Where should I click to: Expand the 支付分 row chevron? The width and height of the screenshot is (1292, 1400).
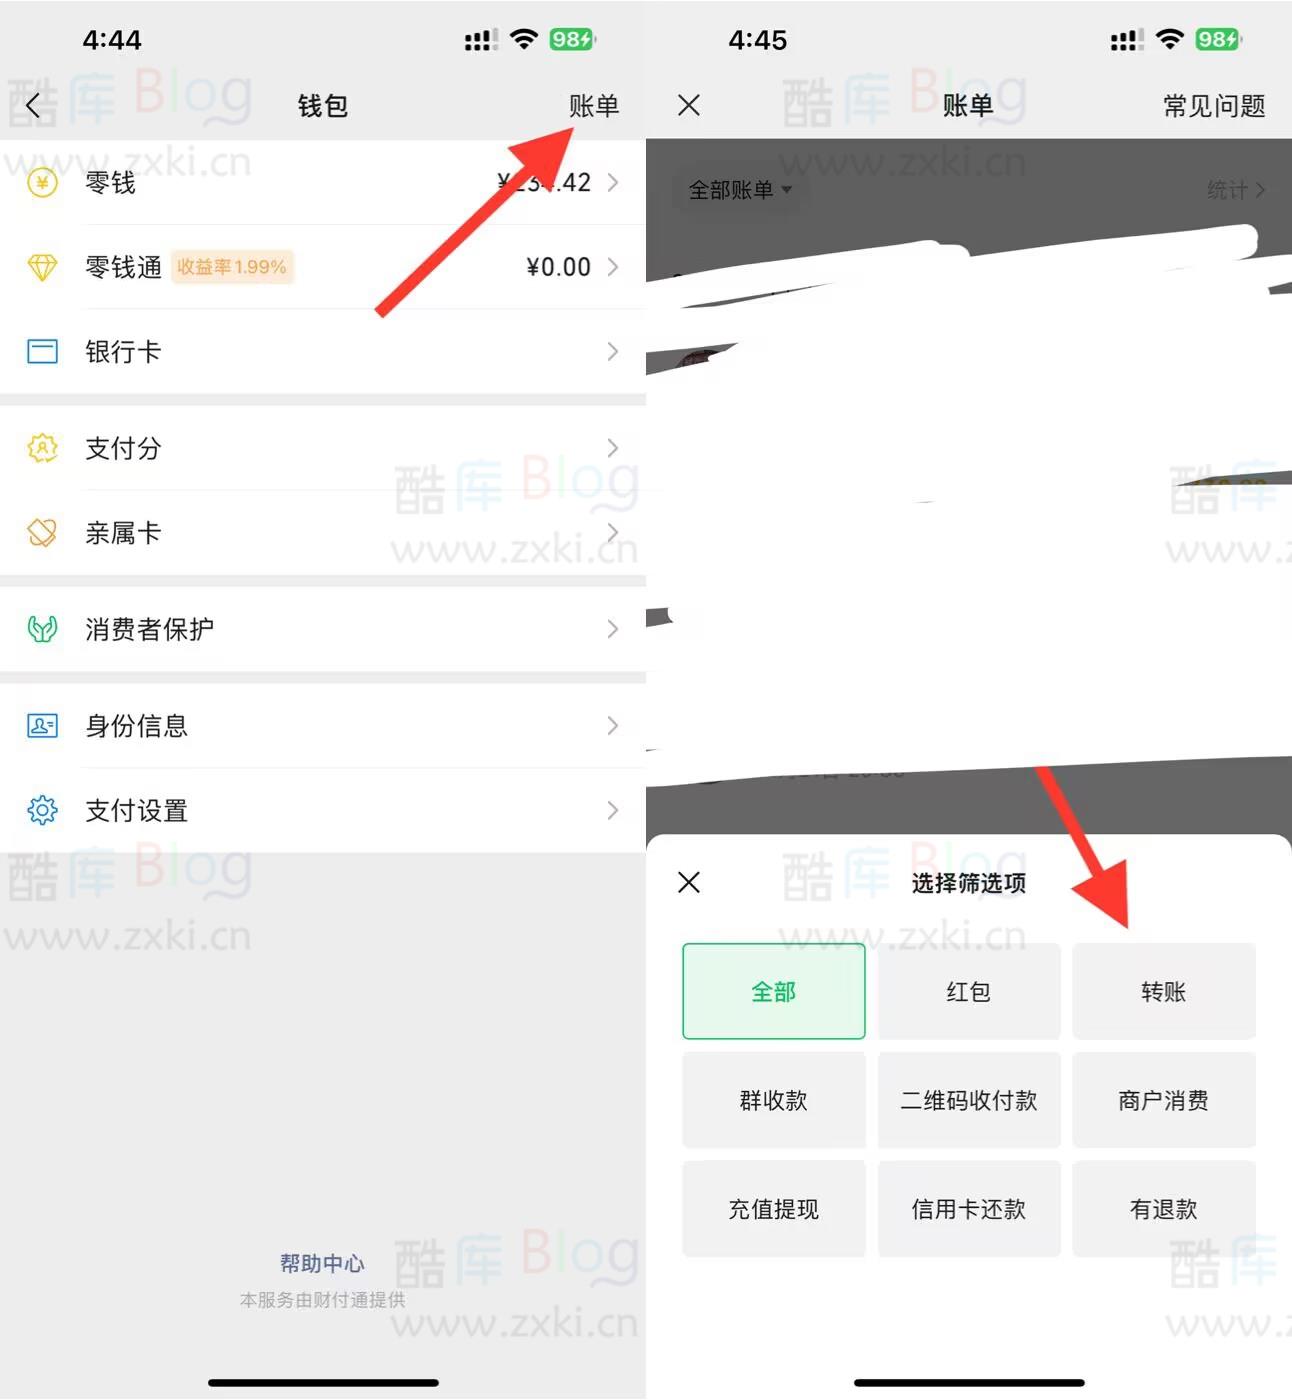[x=613, y=449]
